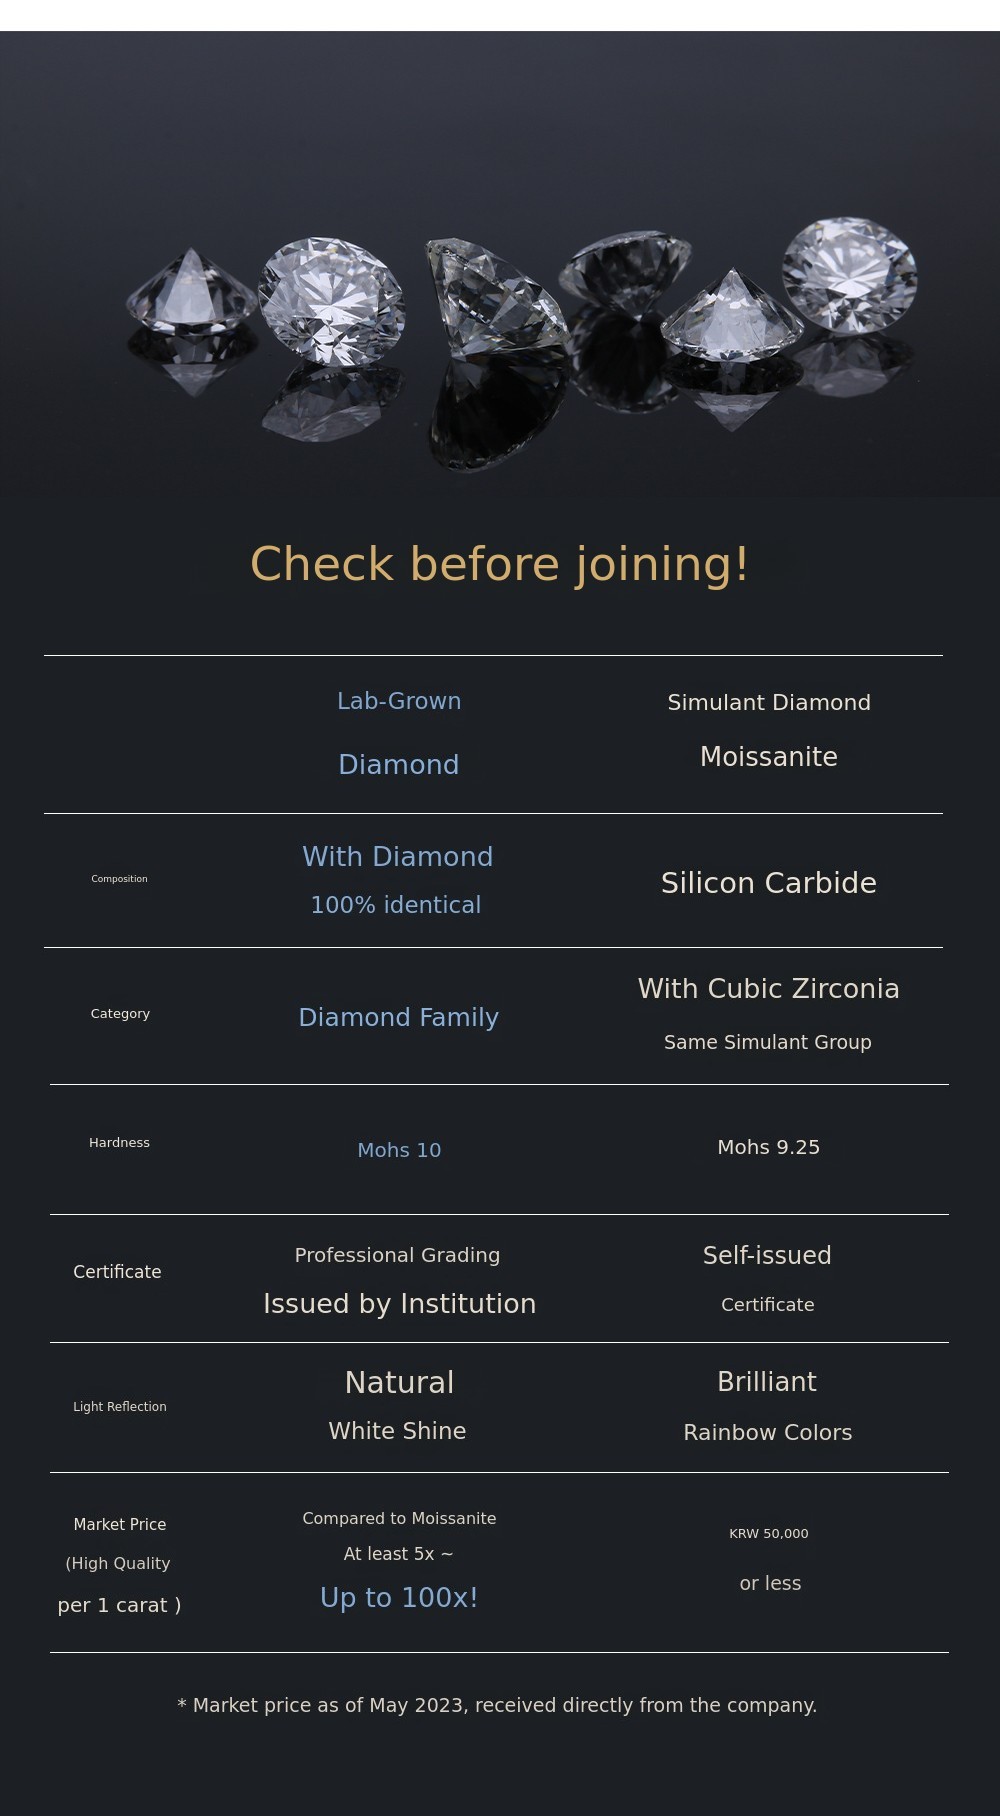Viewport: 1000px width, 1816px height.
Task: Click the Brilliant Rainbow Colors cell
Action: 767,1407
